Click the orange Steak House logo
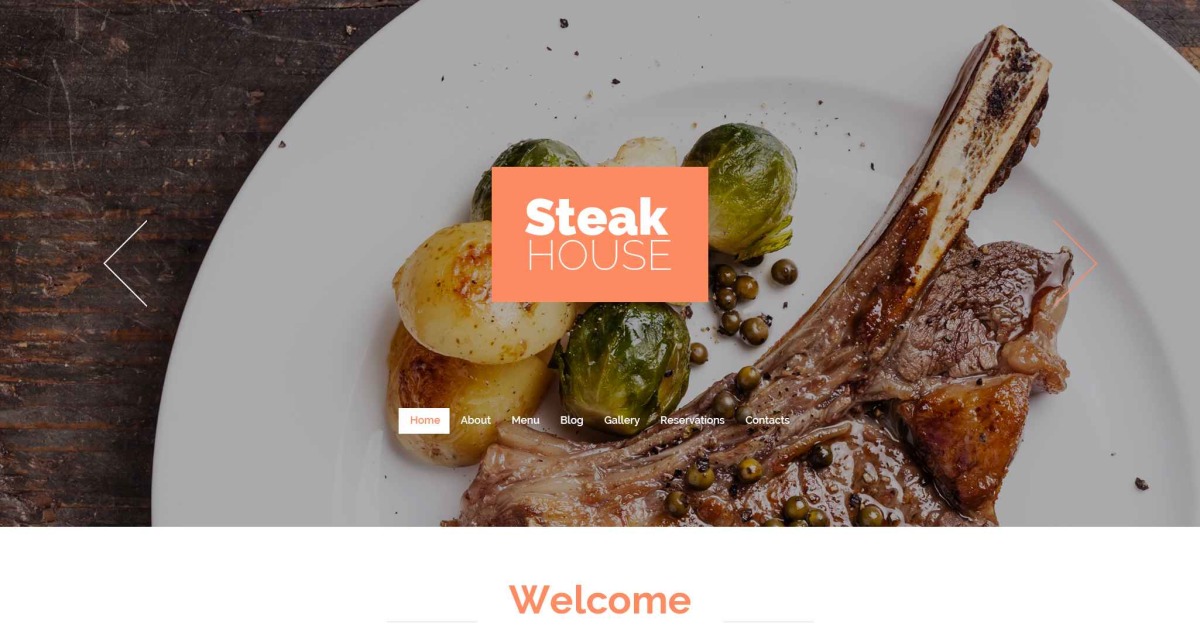Viewport: 1200px width, 627px height. click(x=600, y=234)
